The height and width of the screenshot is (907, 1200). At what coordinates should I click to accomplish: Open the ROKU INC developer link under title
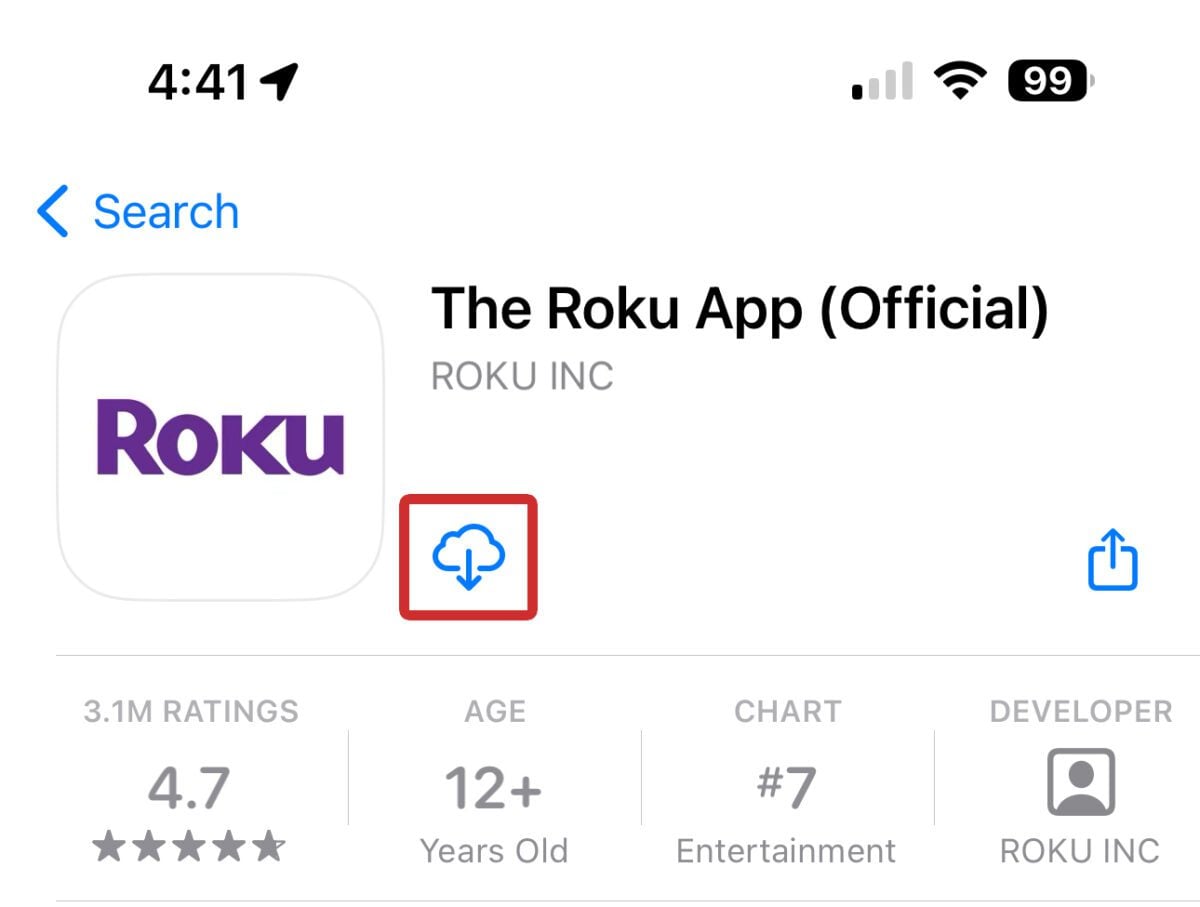(522, 377)
